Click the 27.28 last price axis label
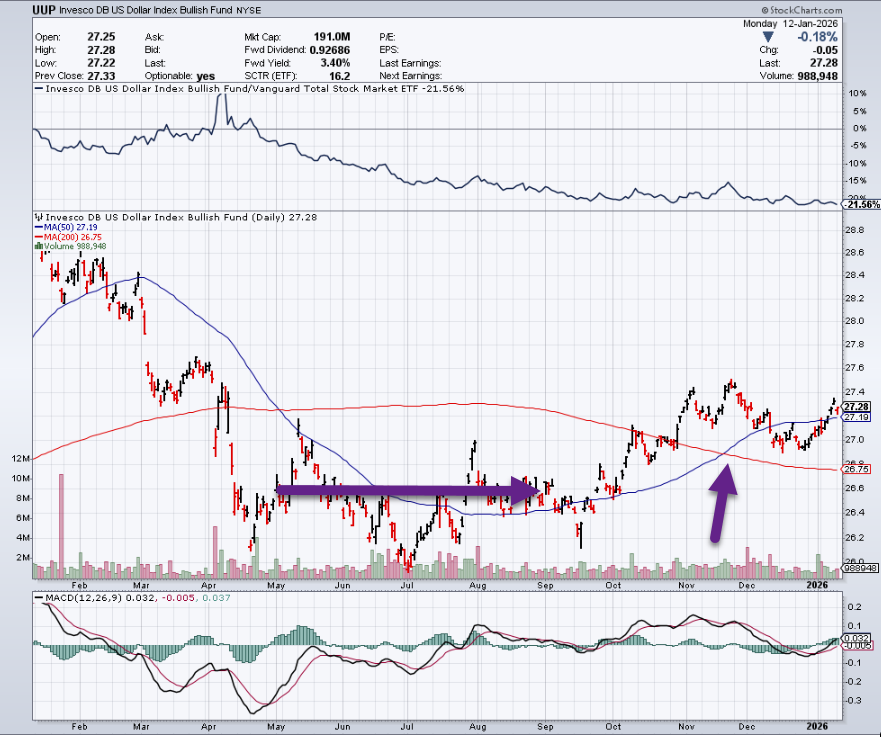The height and width of the screenshot is (737, 881). coord(857,407)
